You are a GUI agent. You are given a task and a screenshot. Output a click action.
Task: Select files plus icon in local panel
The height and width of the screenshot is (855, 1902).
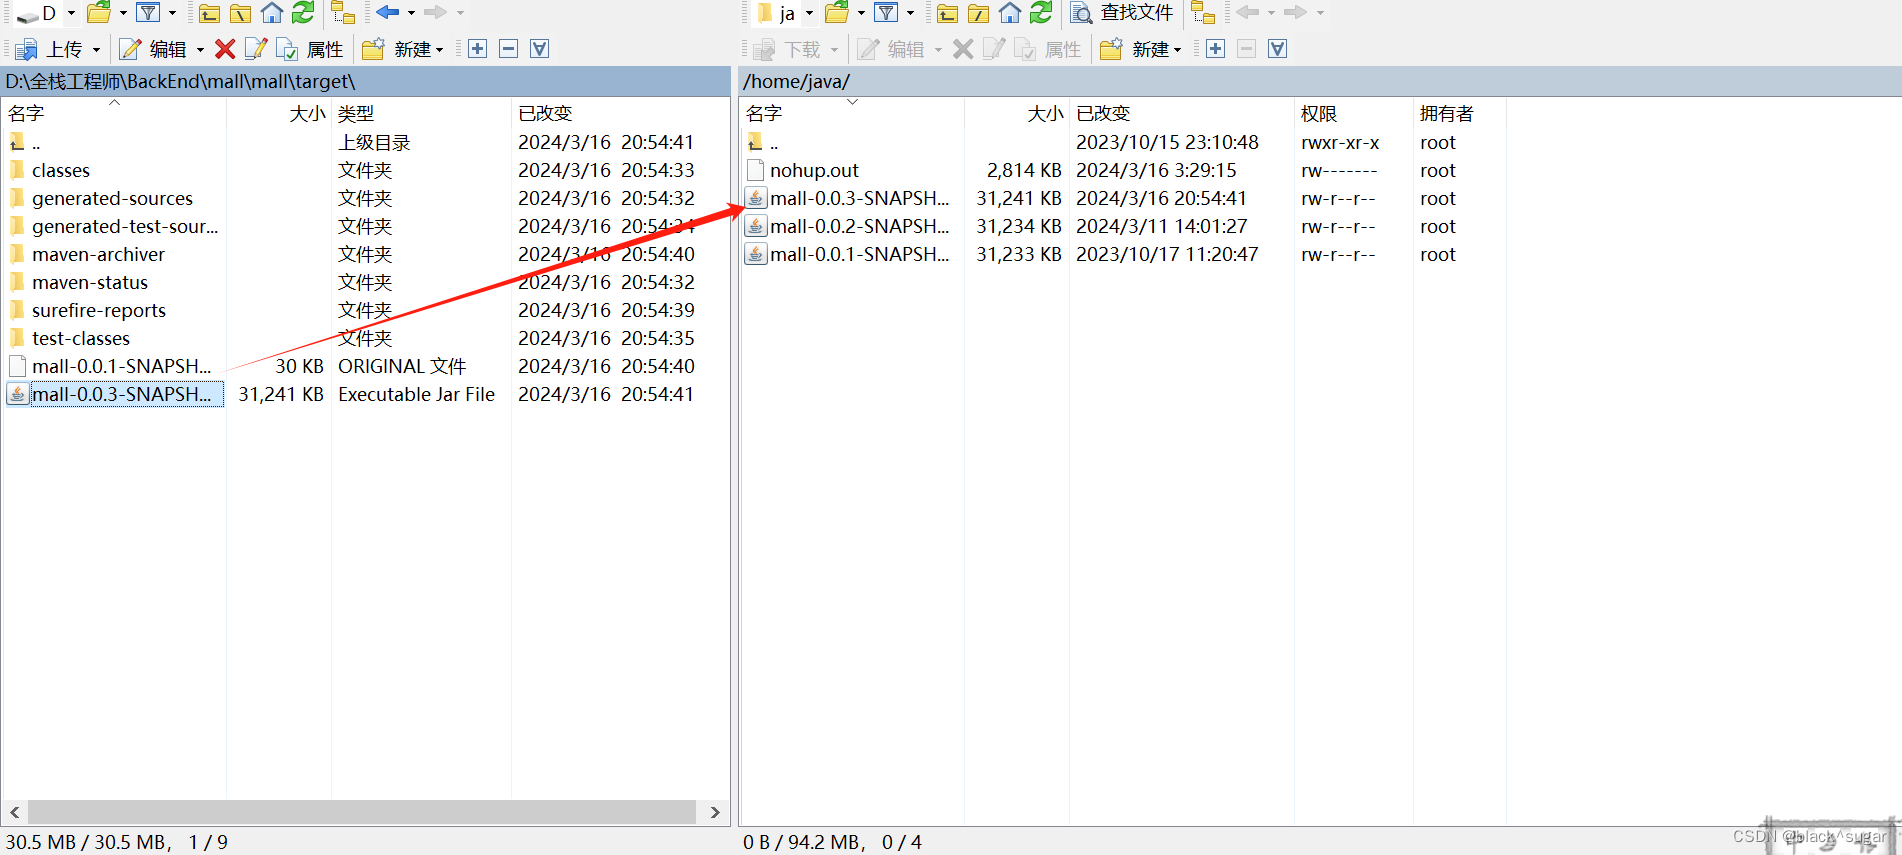(x=477, y=49)
